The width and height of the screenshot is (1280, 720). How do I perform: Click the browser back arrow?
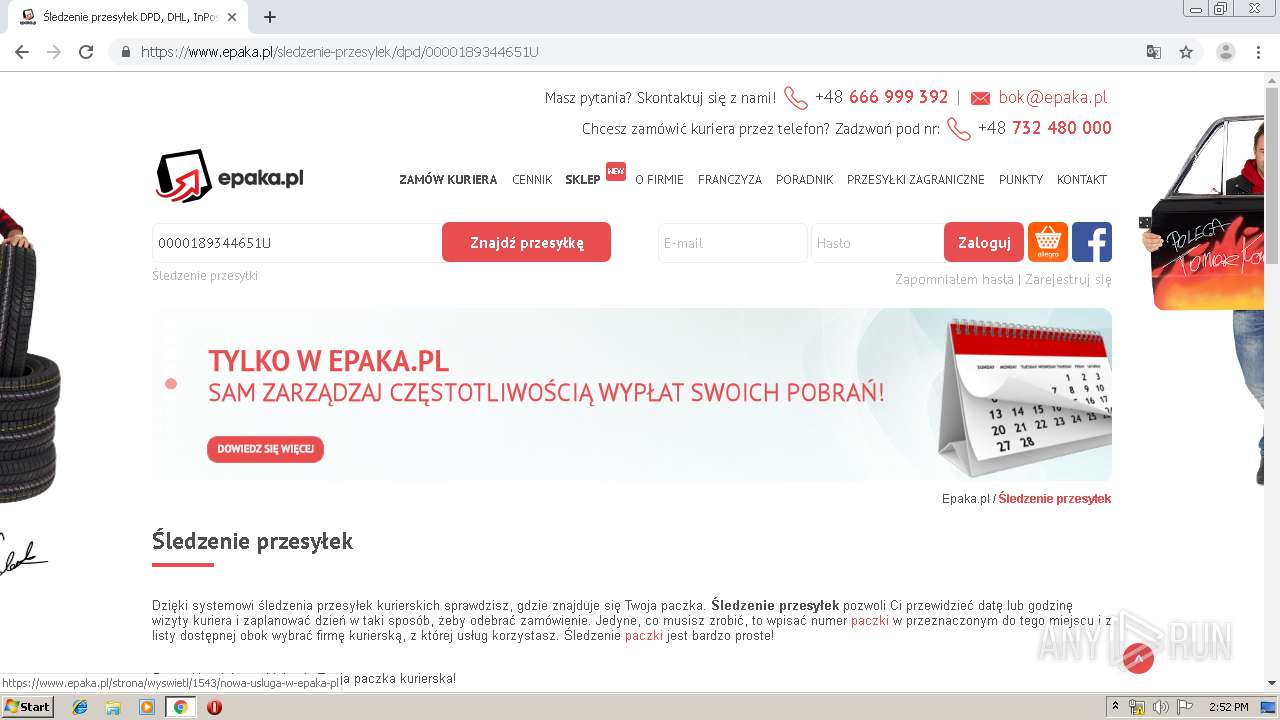coord(22,52)
